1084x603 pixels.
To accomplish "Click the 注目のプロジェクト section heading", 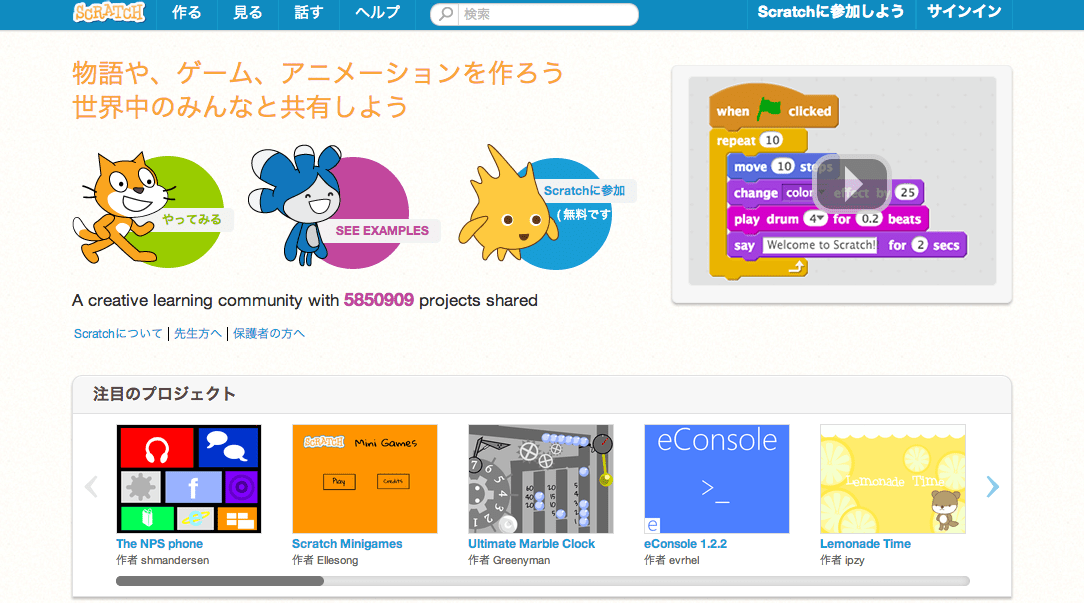I will (x=165, y=394).
